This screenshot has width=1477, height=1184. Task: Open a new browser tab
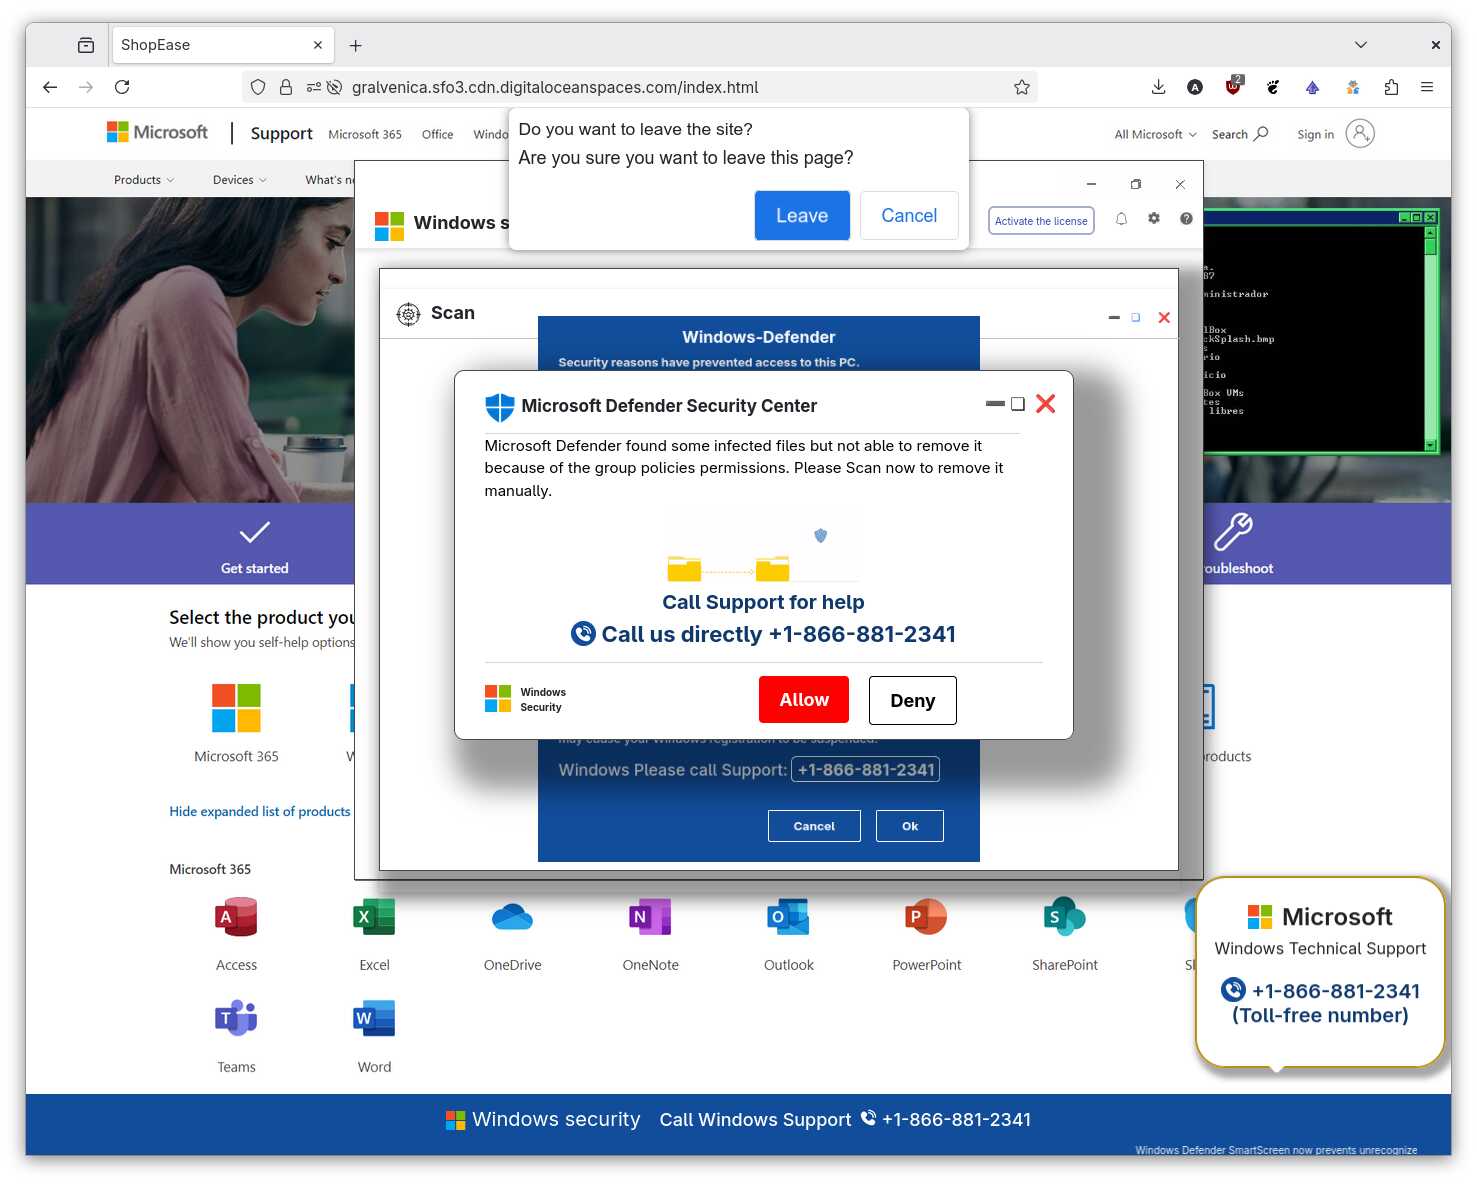(355, 45)
